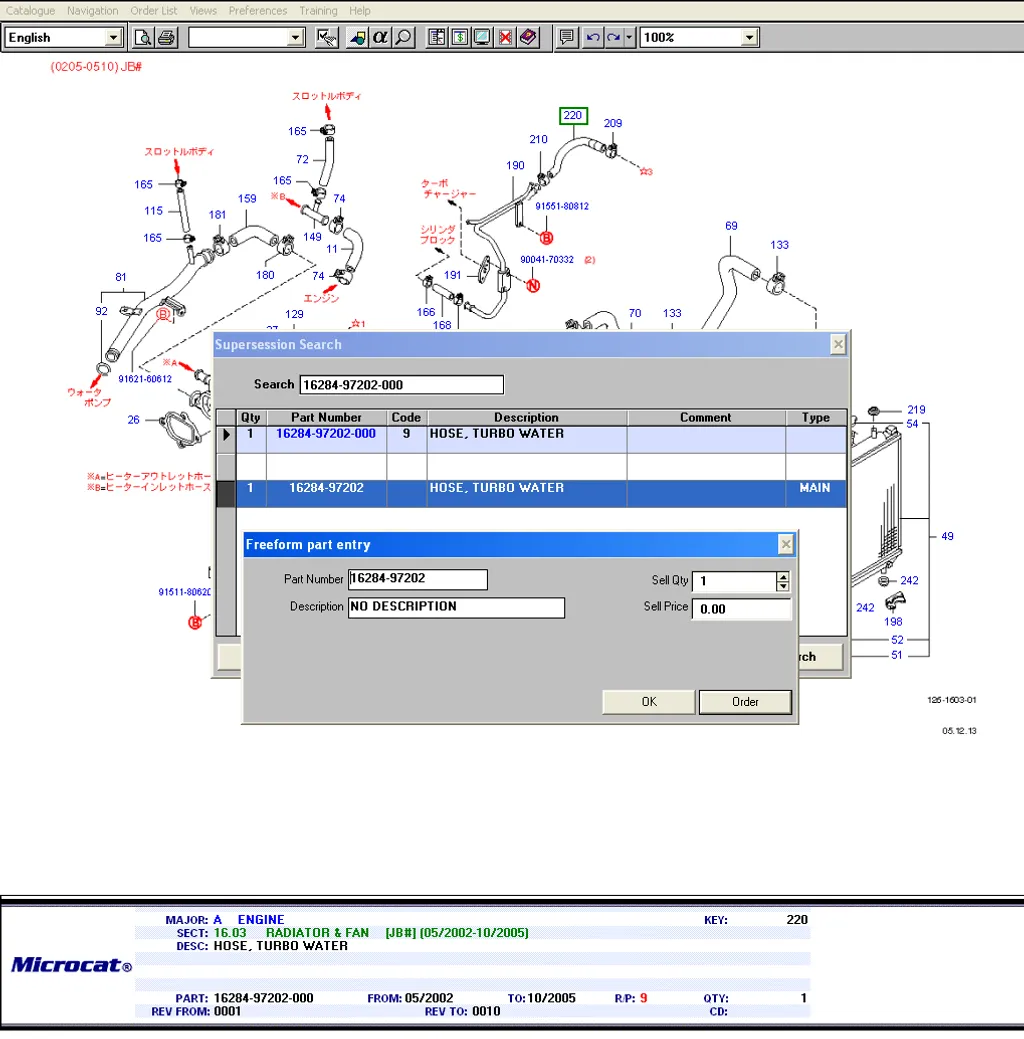
Task: Close the Supersession Search dialog
Action: pyautogui.click(x=838, y=344)
